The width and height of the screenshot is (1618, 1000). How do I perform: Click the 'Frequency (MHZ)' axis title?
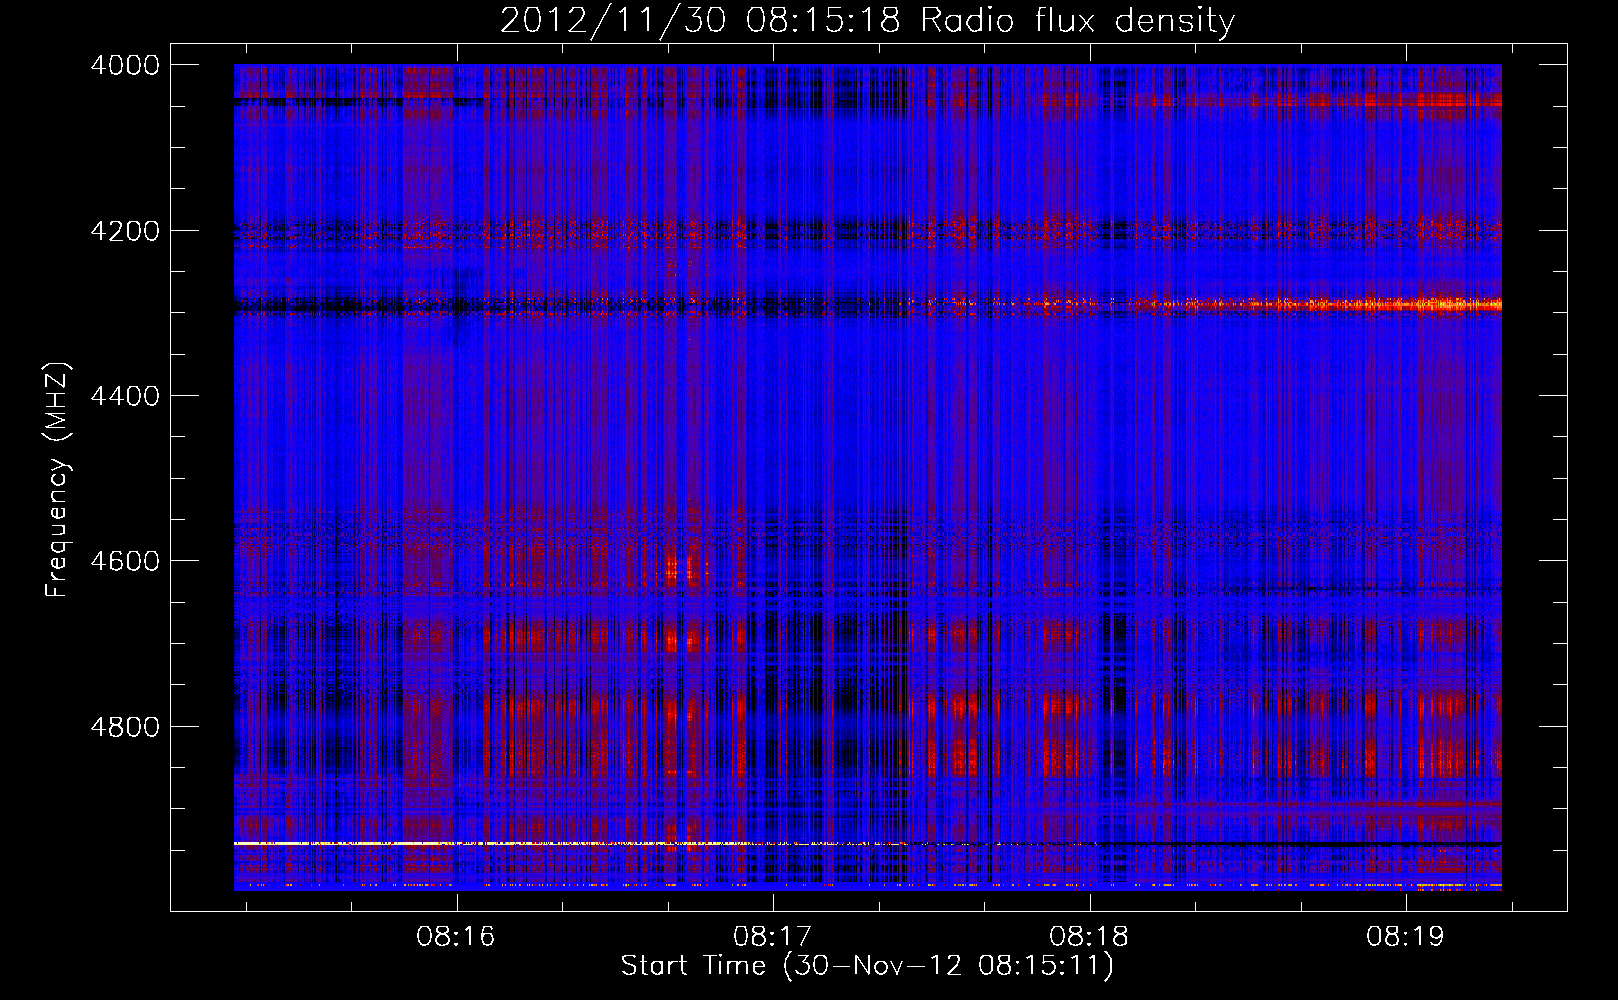point(58,480)
